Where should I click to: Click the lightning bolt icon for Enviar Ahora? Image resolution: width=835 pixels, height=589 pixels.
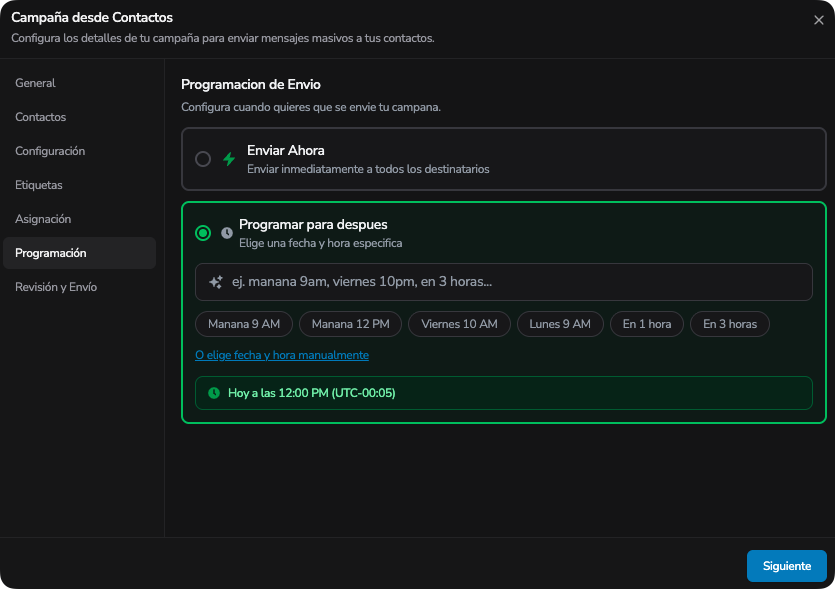[x=229, y=159]
